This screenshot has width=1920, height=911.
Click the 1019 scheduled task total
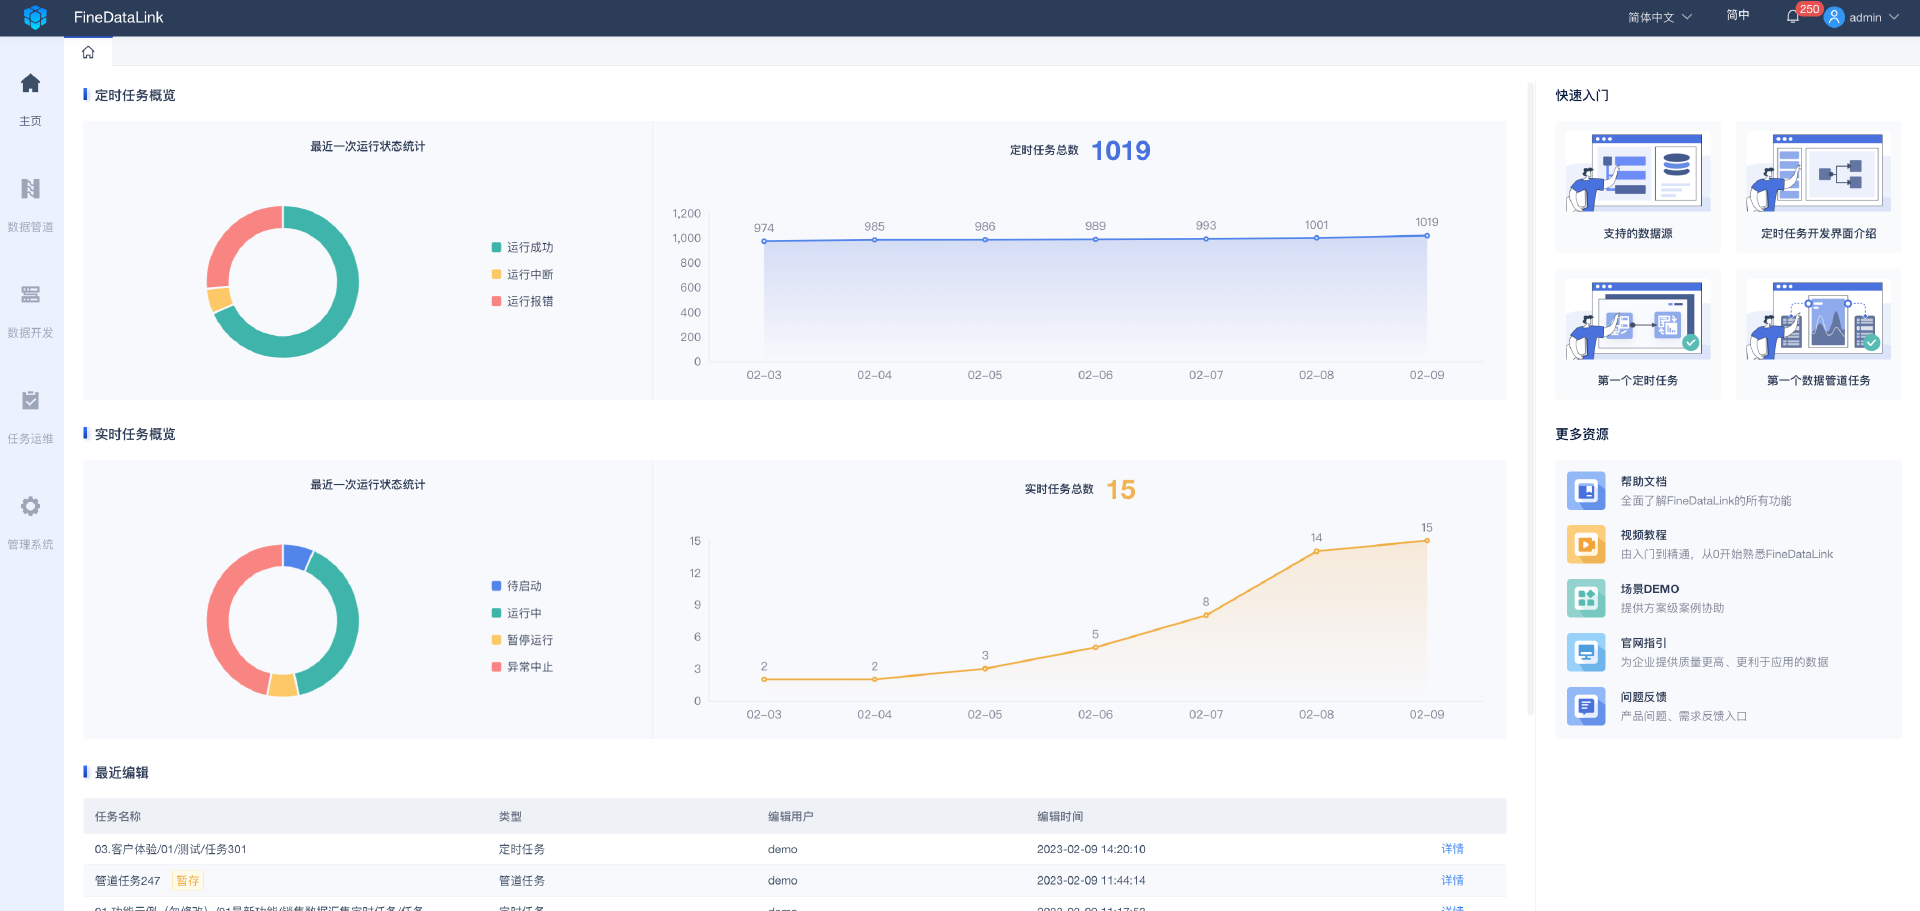pyautogui.click(x=1121, y=151)
